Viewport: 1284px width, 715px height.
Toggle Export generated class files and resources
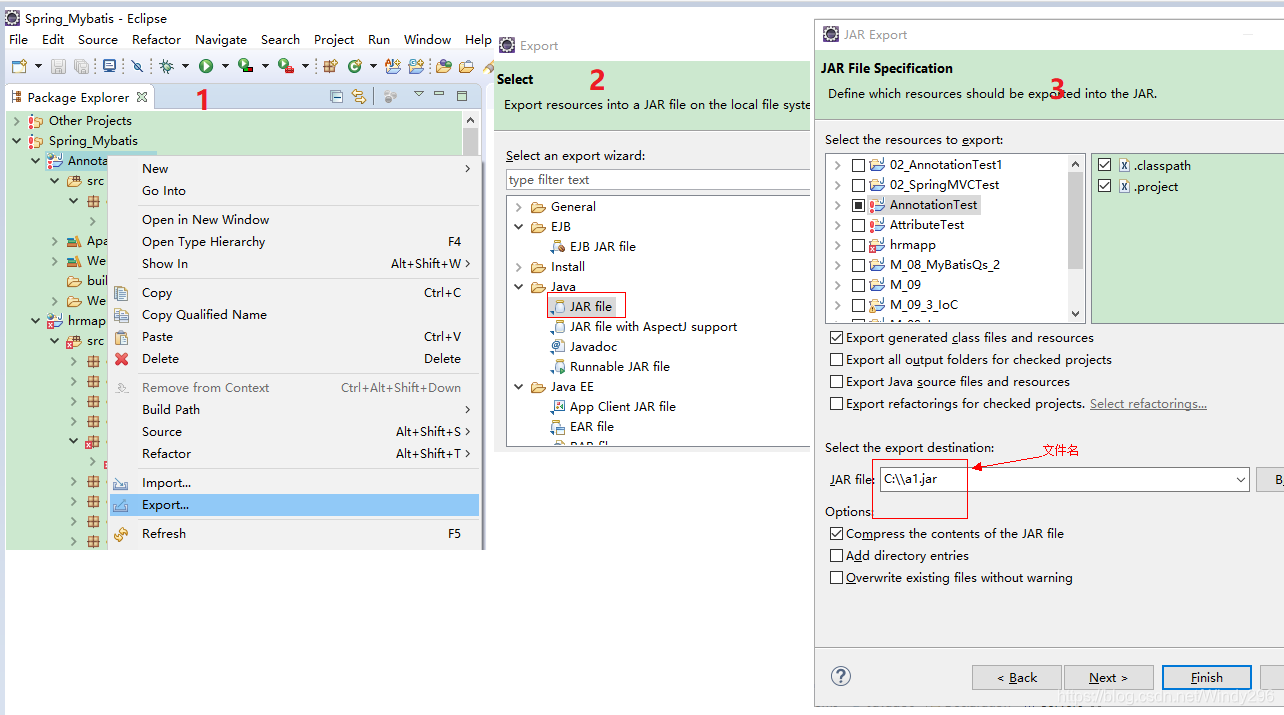[x=836, y=338]
